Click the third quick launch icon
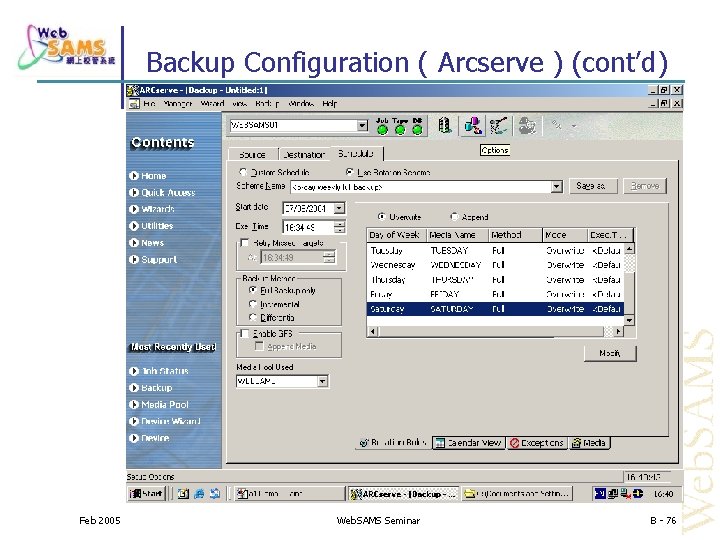Viewport: 720px width, 540px height. 215,494
